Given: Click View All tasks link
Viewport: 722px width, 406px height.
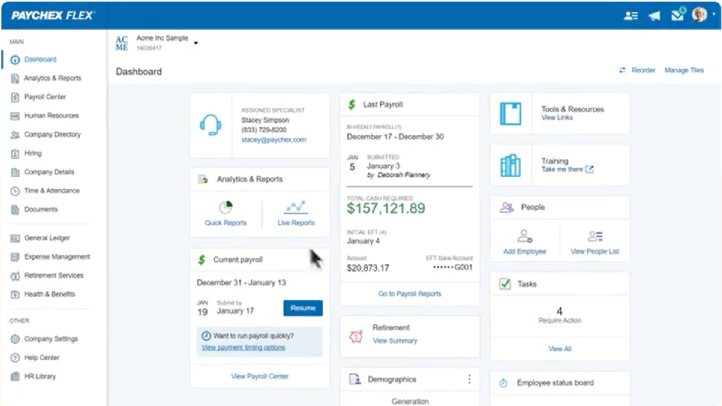Looking at the screenshot, I should 559,349.
